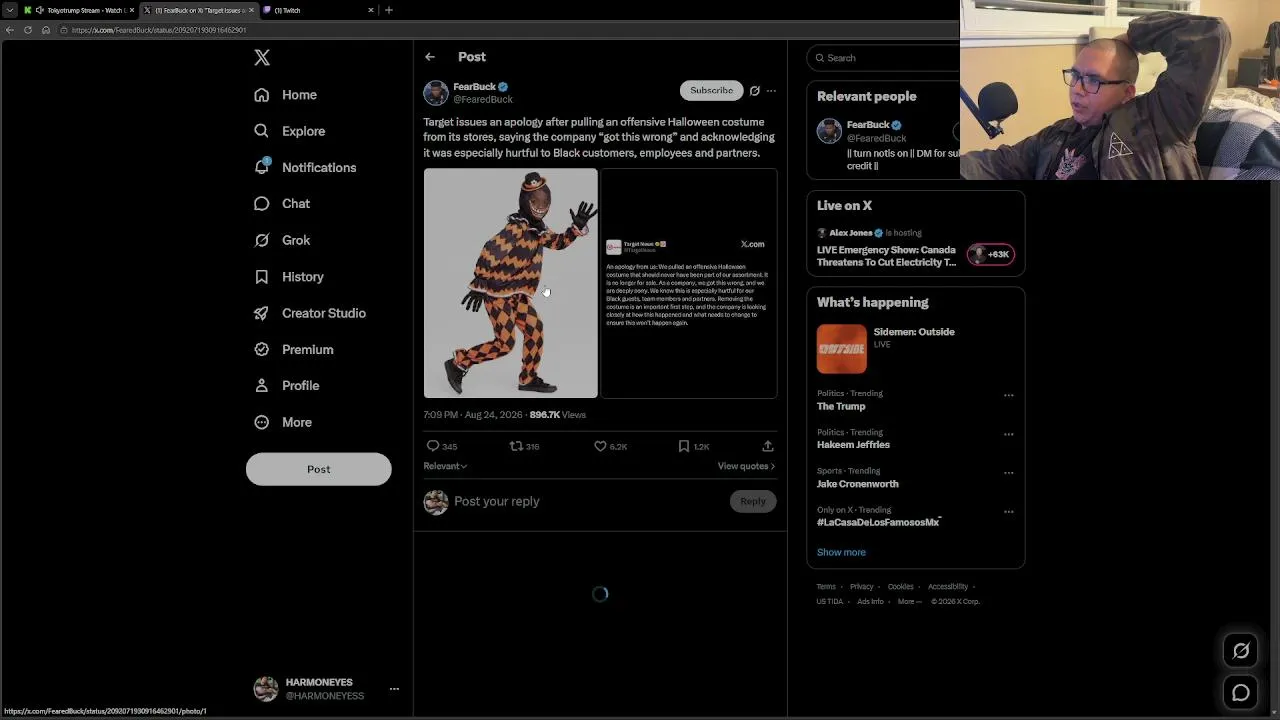1280x720 pixels.
Task: Open Jake Cronenworth trending topic
Action: (858, 484)
